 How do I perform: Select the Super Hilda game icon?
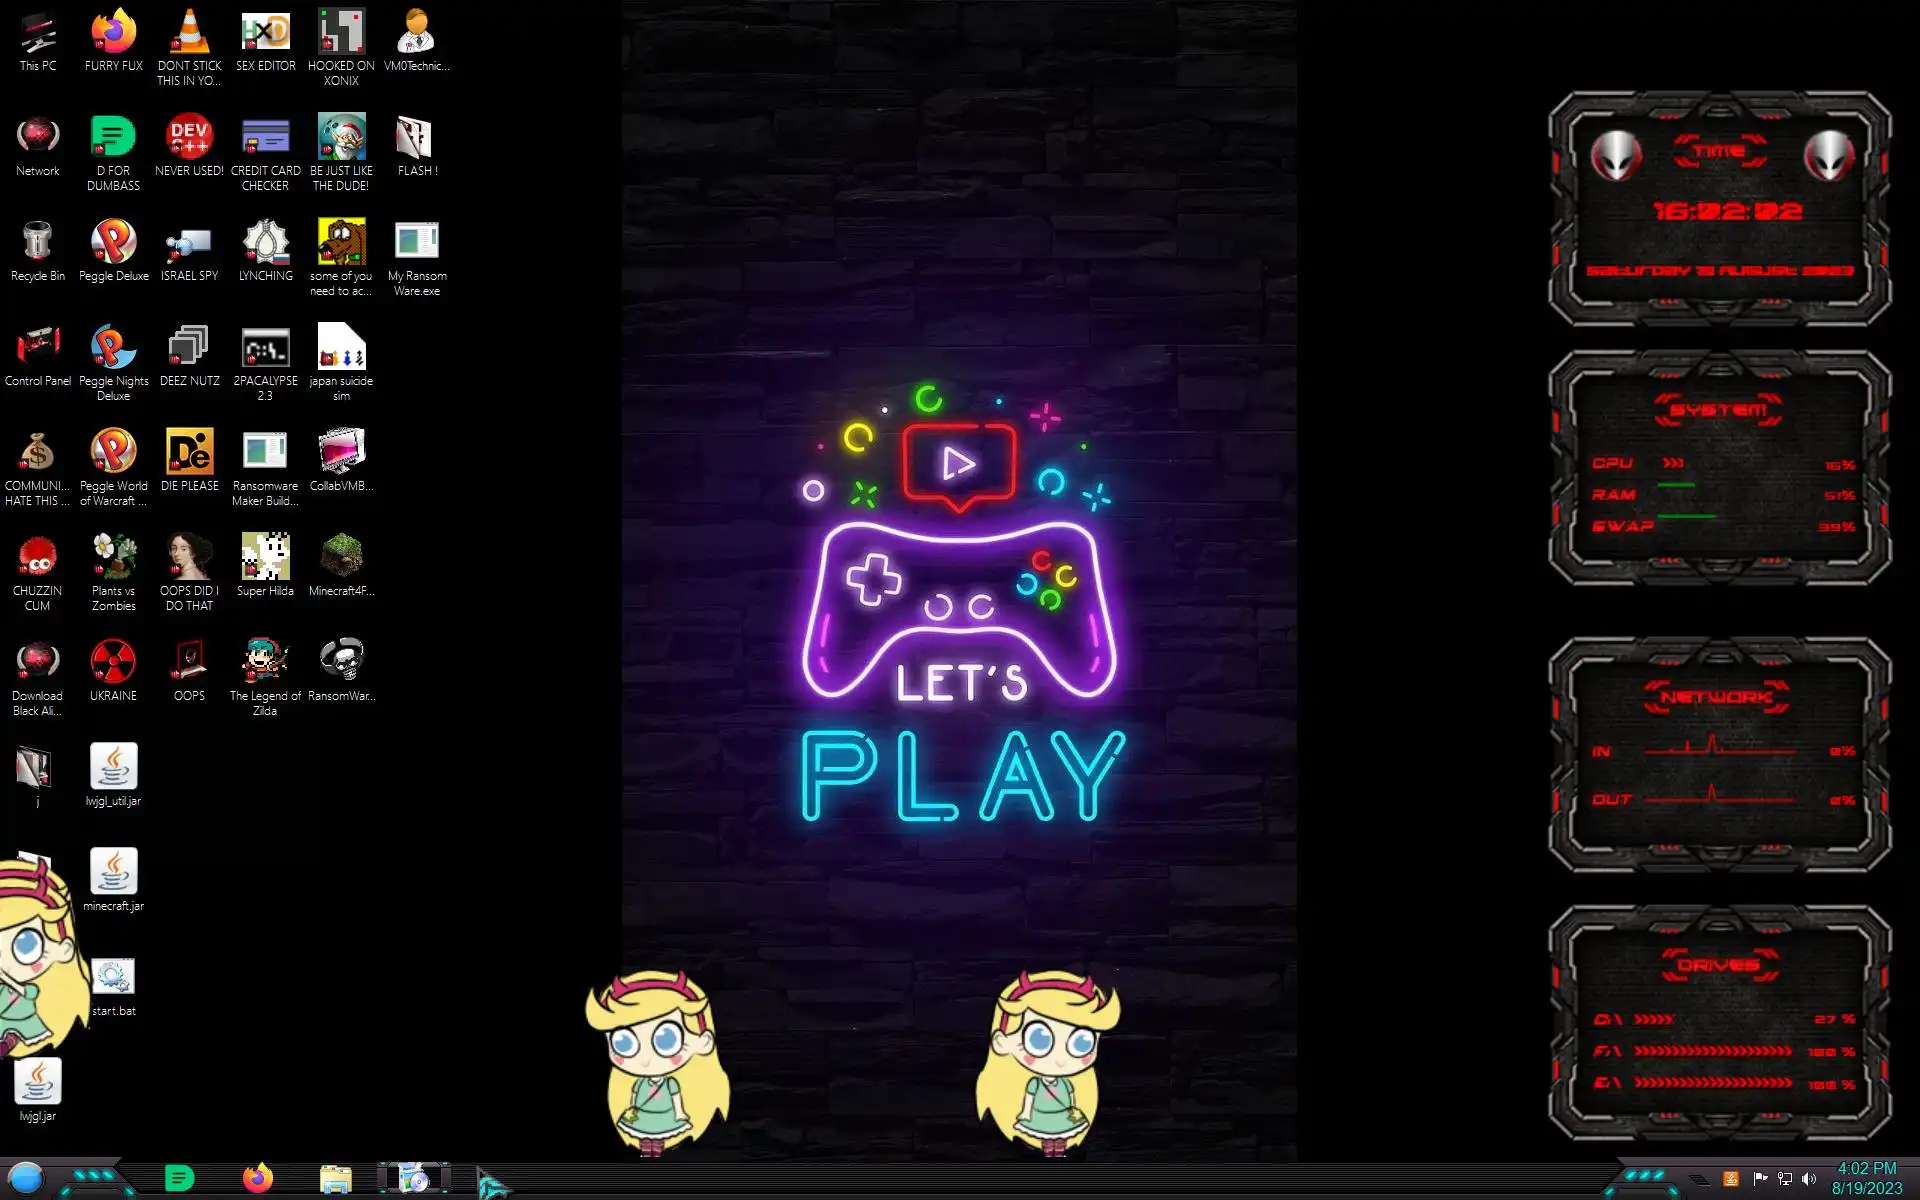tap(265, 558)
